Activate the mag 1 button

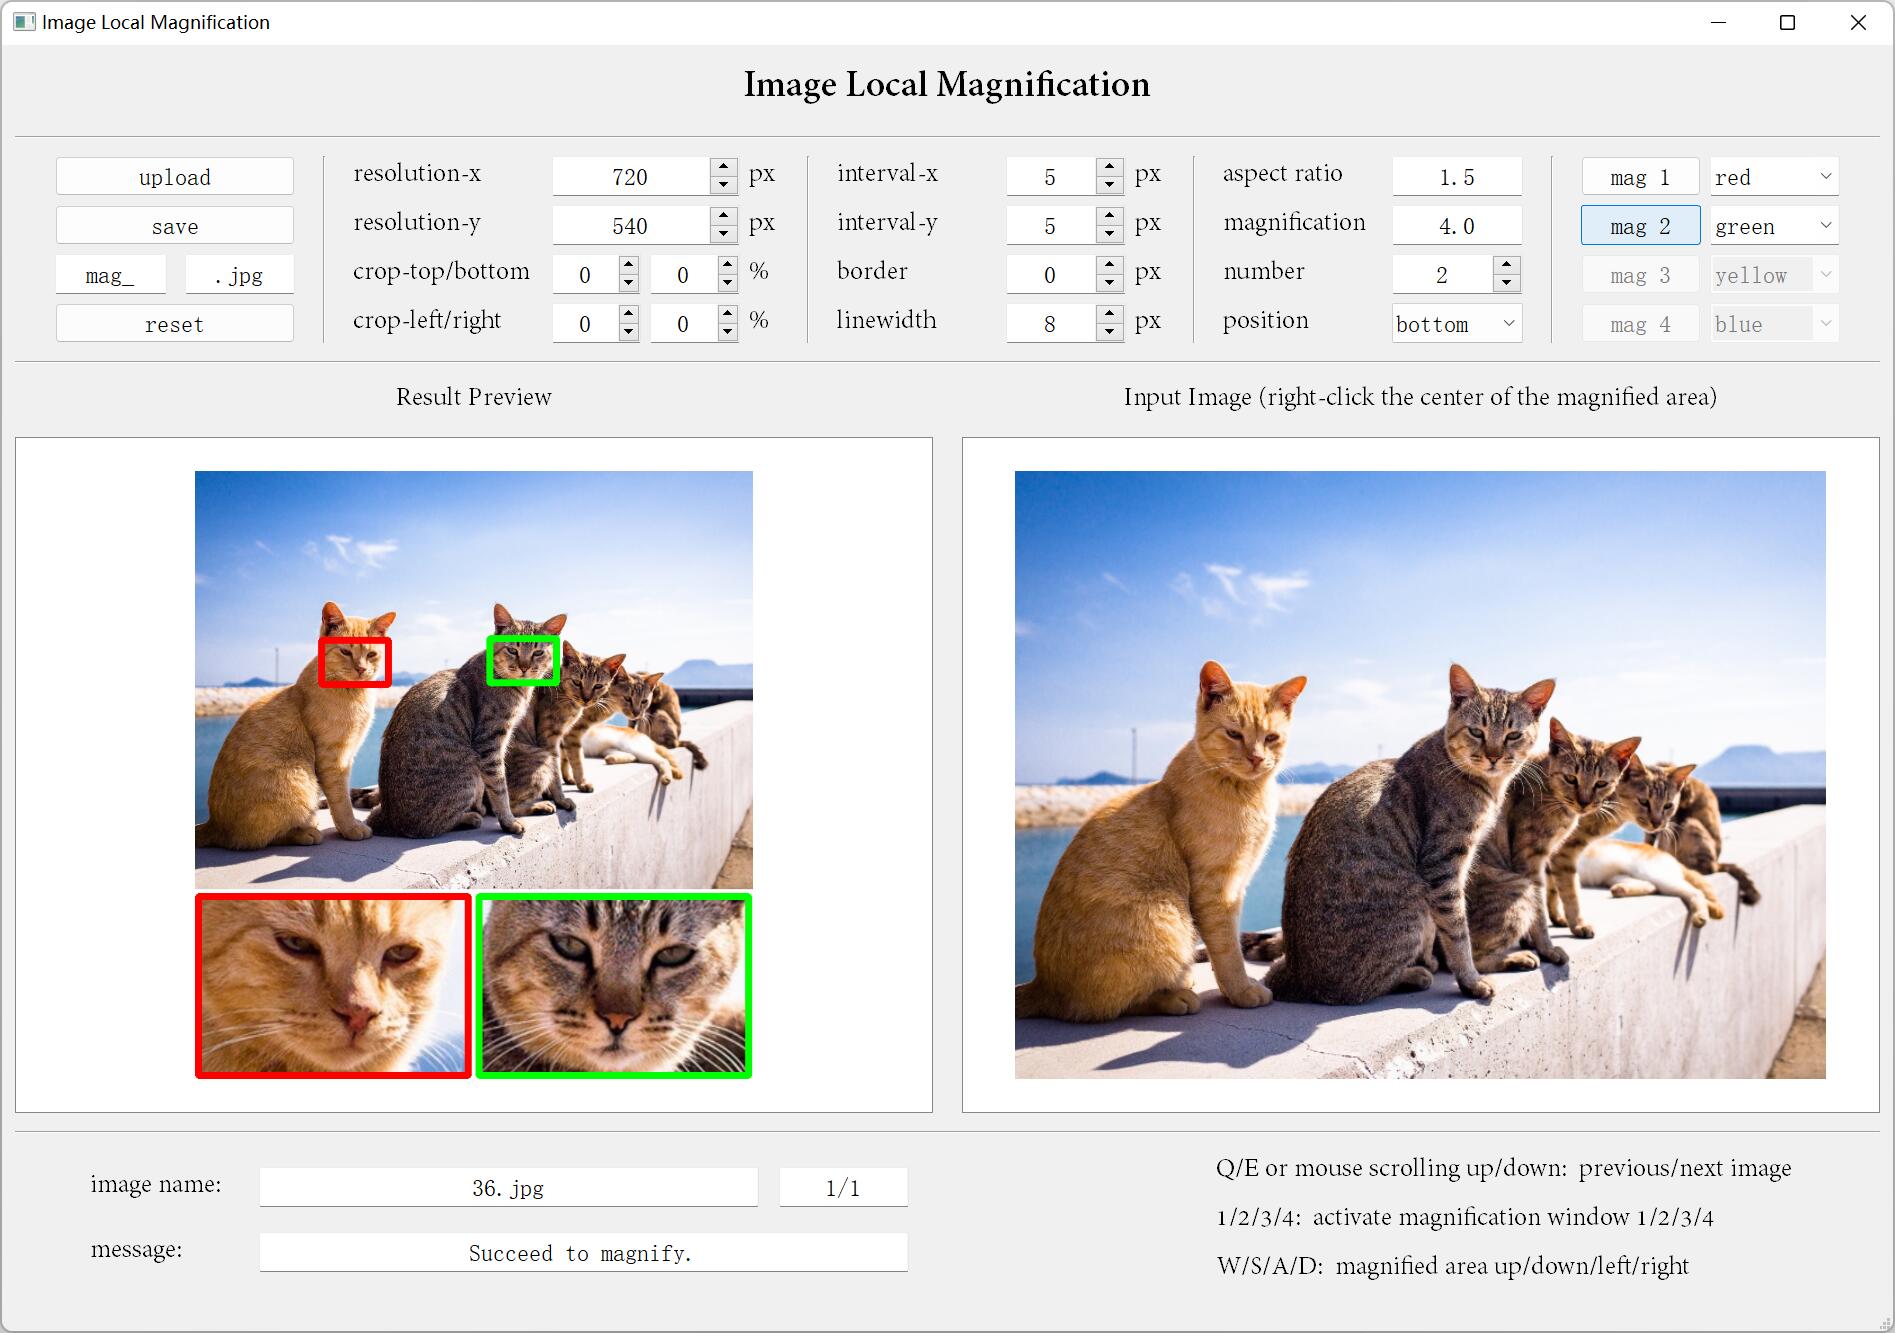[1640, 177]
